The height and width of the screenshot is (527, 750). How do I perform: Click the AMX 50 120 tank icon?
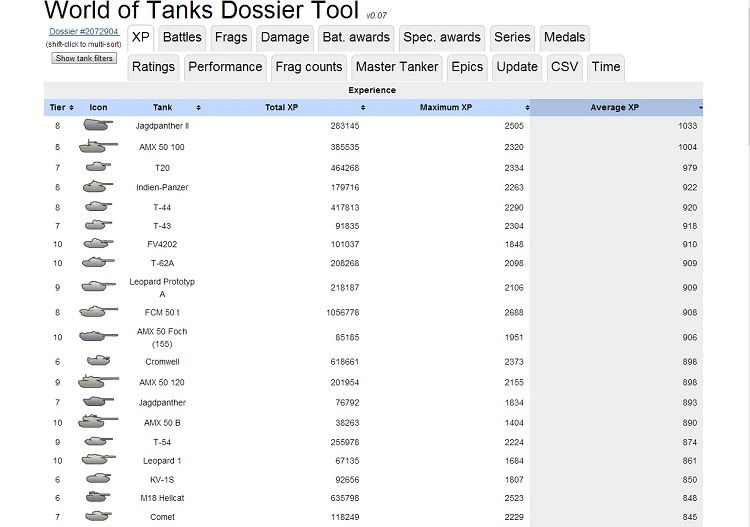pyautogui.click(x=98, y=382)
